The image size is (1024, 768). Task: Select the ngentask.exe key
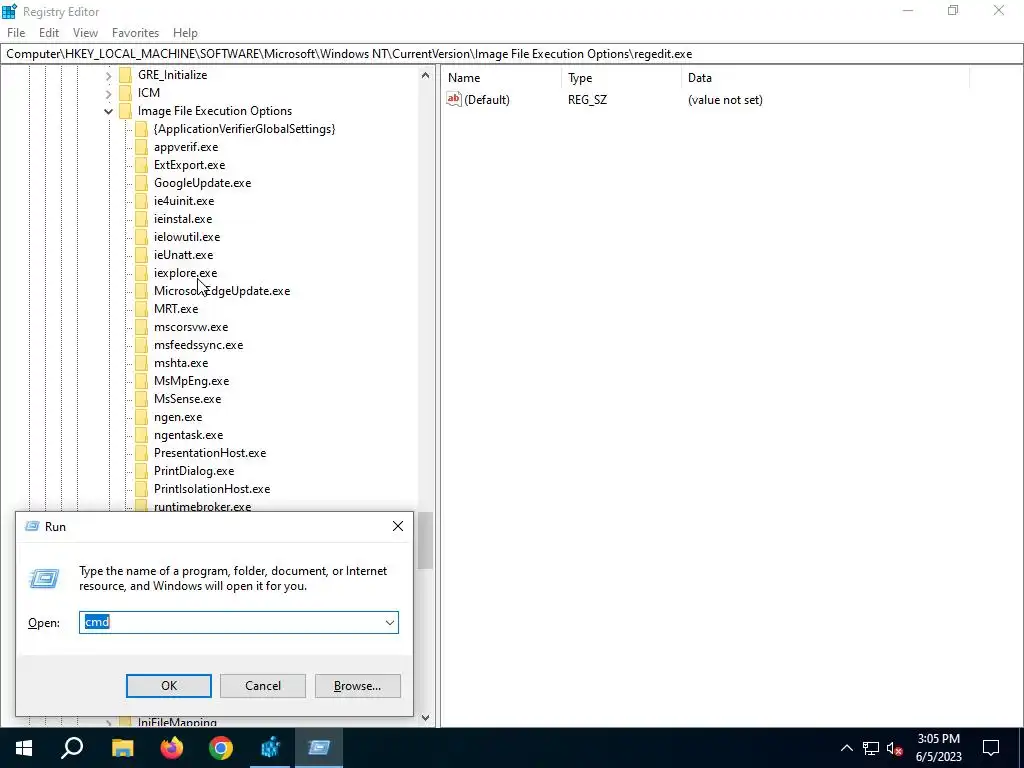(188, 434)
